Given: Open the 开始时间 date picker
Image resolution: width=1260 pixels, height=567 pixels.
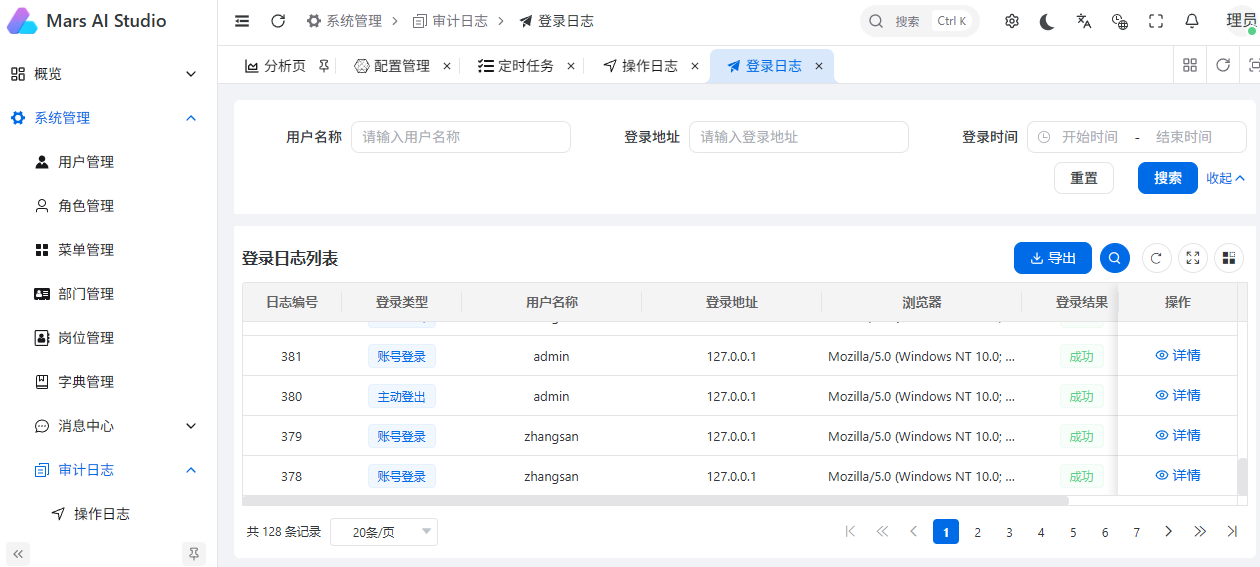Looking at the screenshot, I should click(1090, 137).
